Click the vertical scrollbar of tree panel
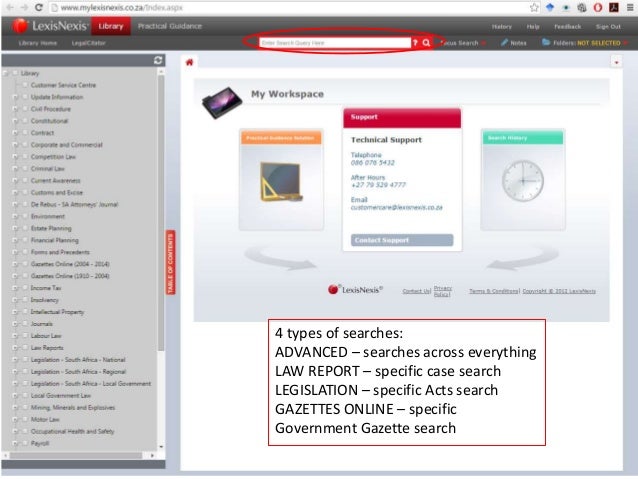The height and width of the screenshot is (479, 638). 161,212
